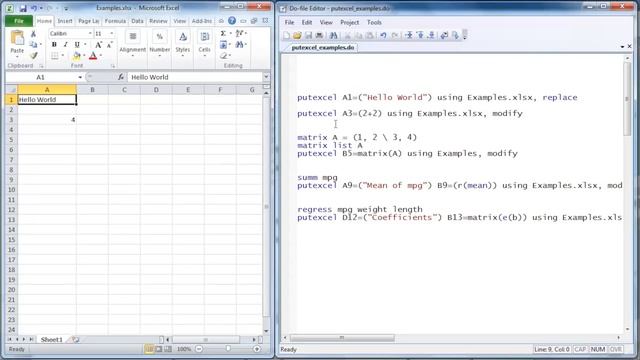This screenshot has width=640, height=360.
Task: Click Print icon in Do-file Editor toolbar
Action: point(319,36)
